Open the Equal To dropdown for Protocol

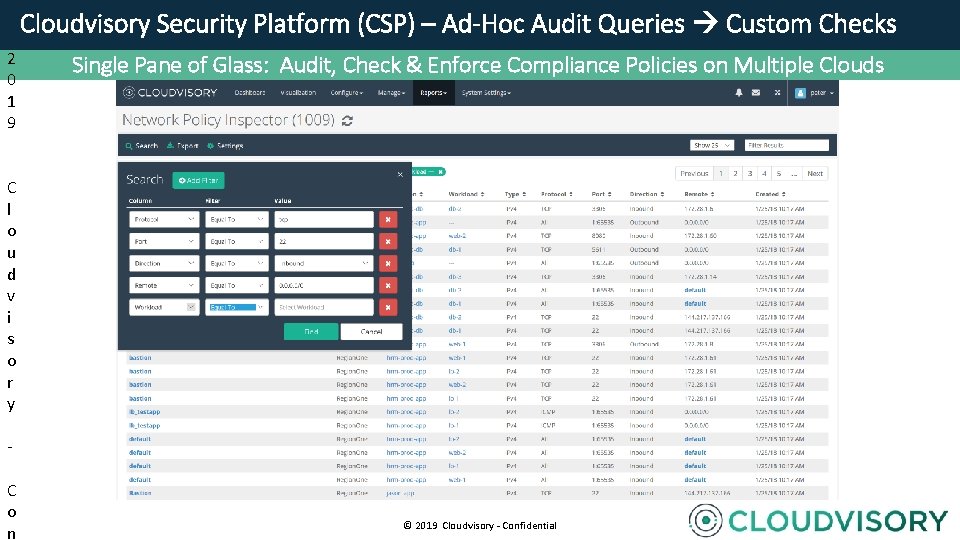coord(236,219)
